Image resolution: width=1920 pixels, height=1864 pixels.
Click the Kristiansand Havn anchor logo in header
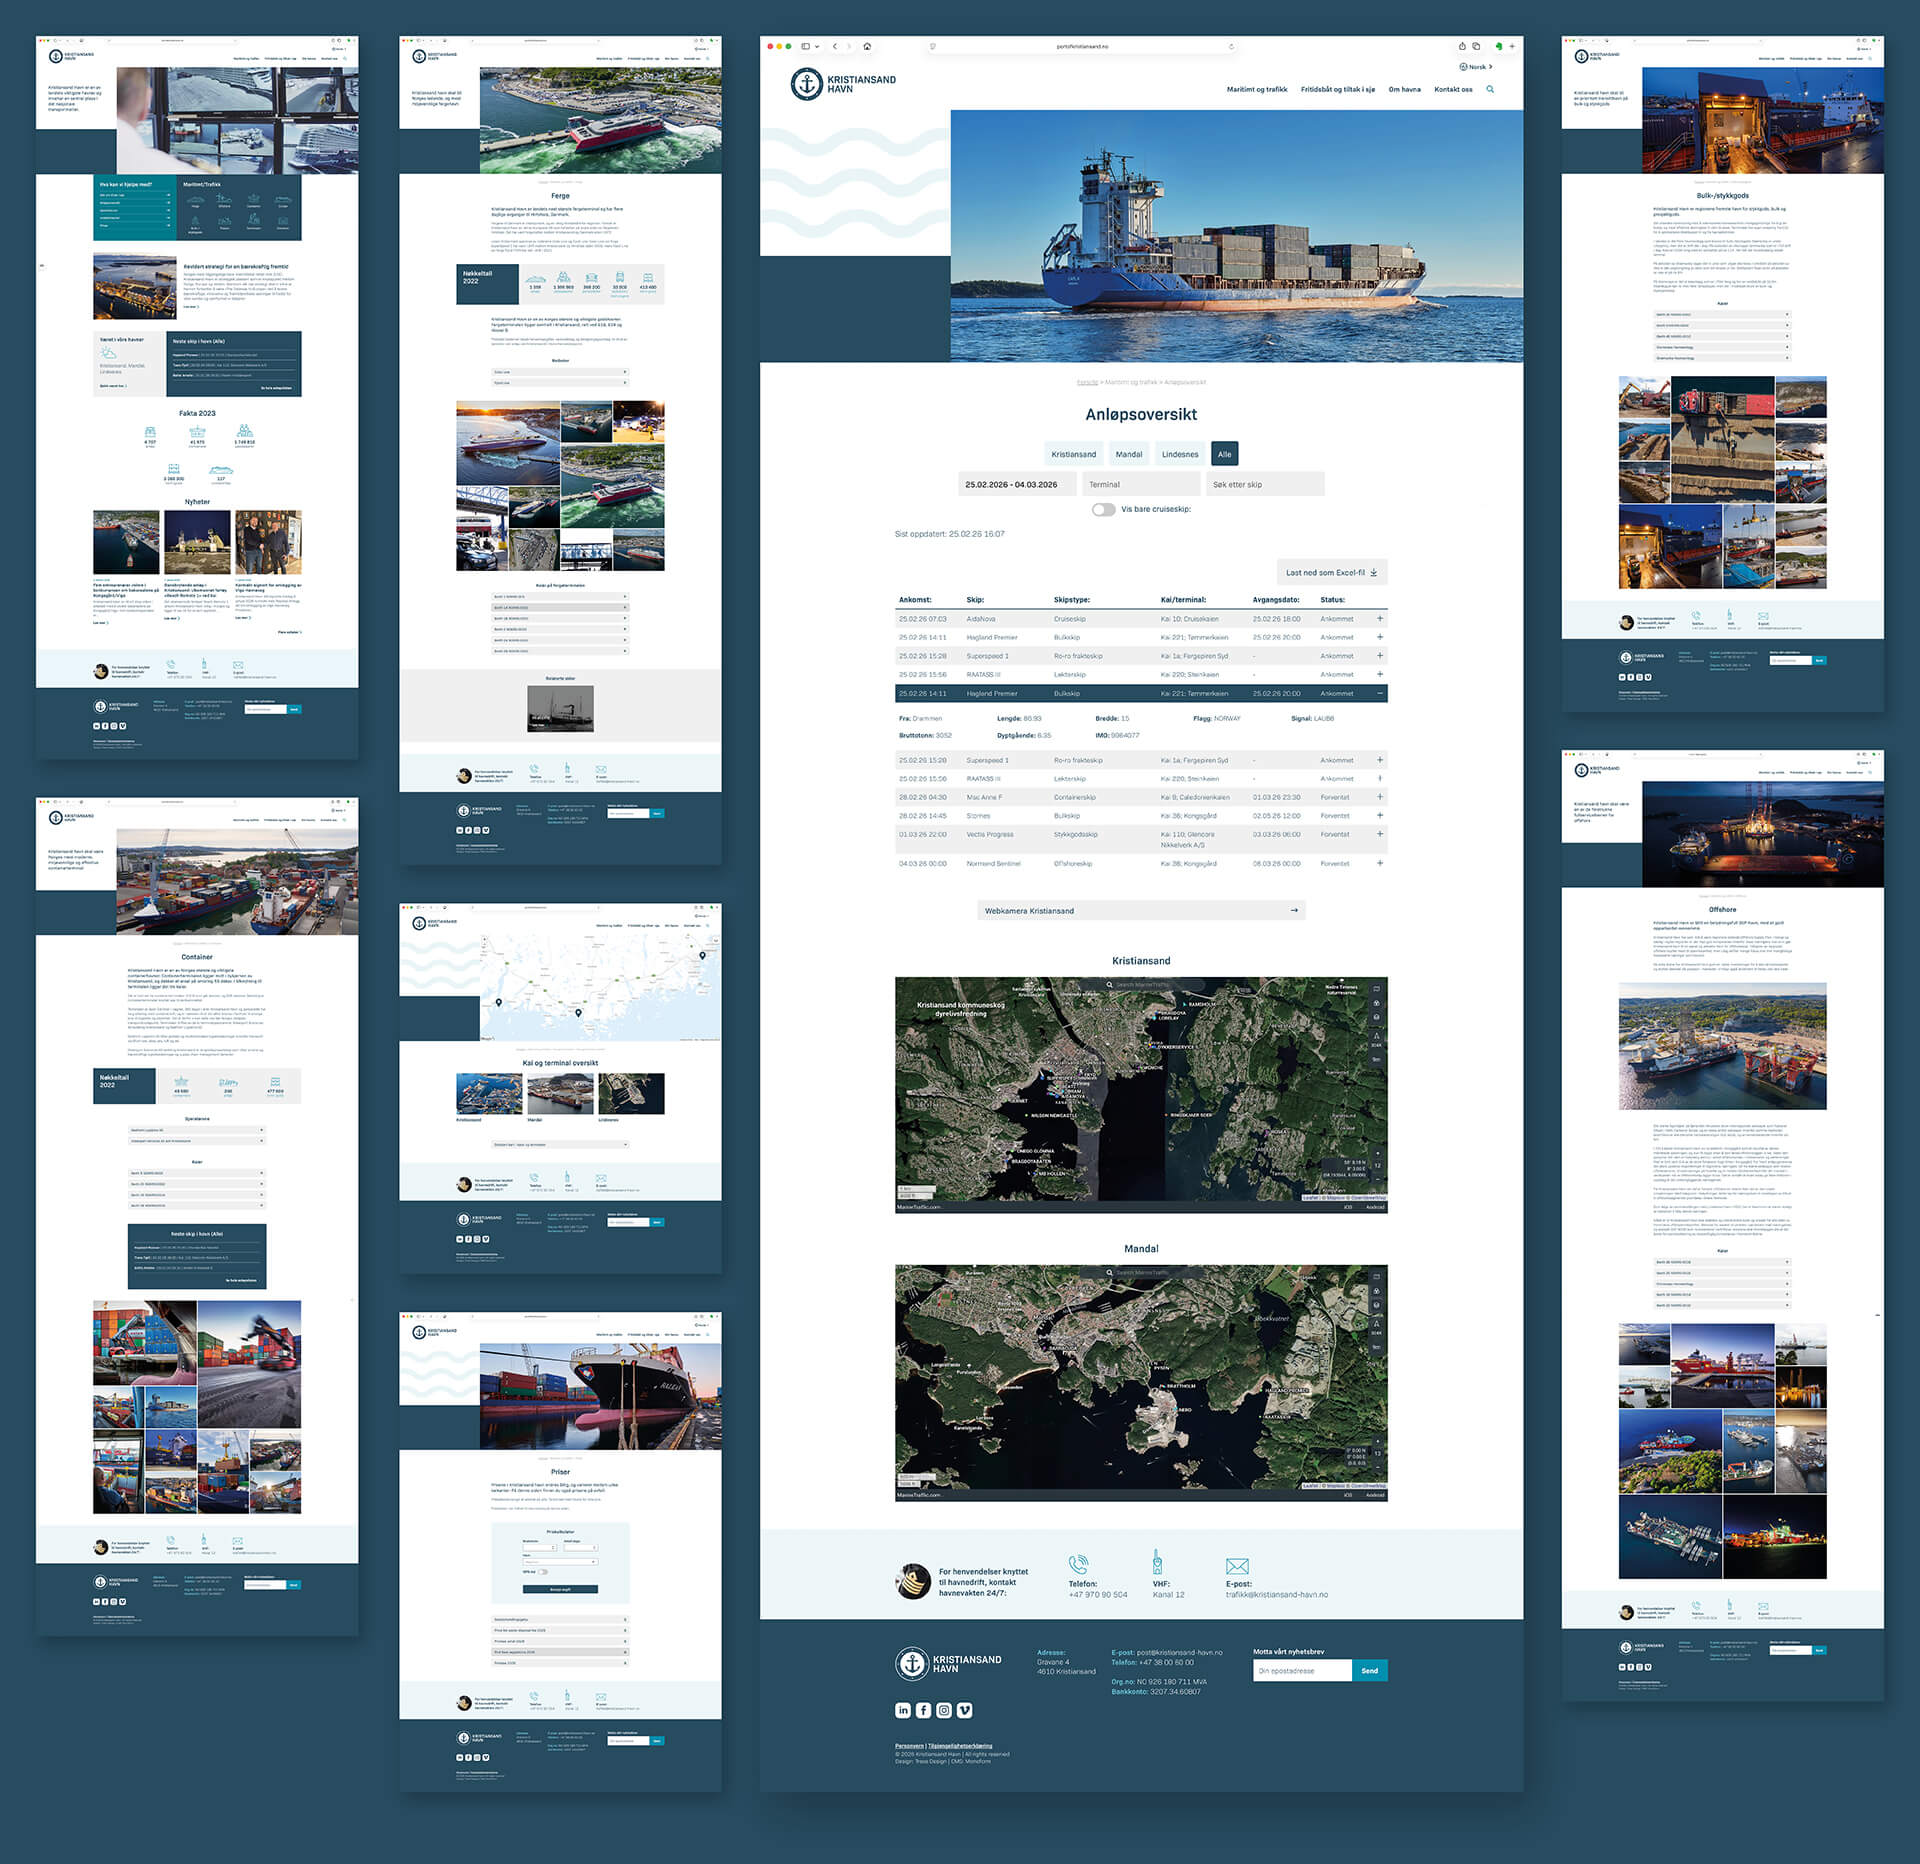(806, 85)
